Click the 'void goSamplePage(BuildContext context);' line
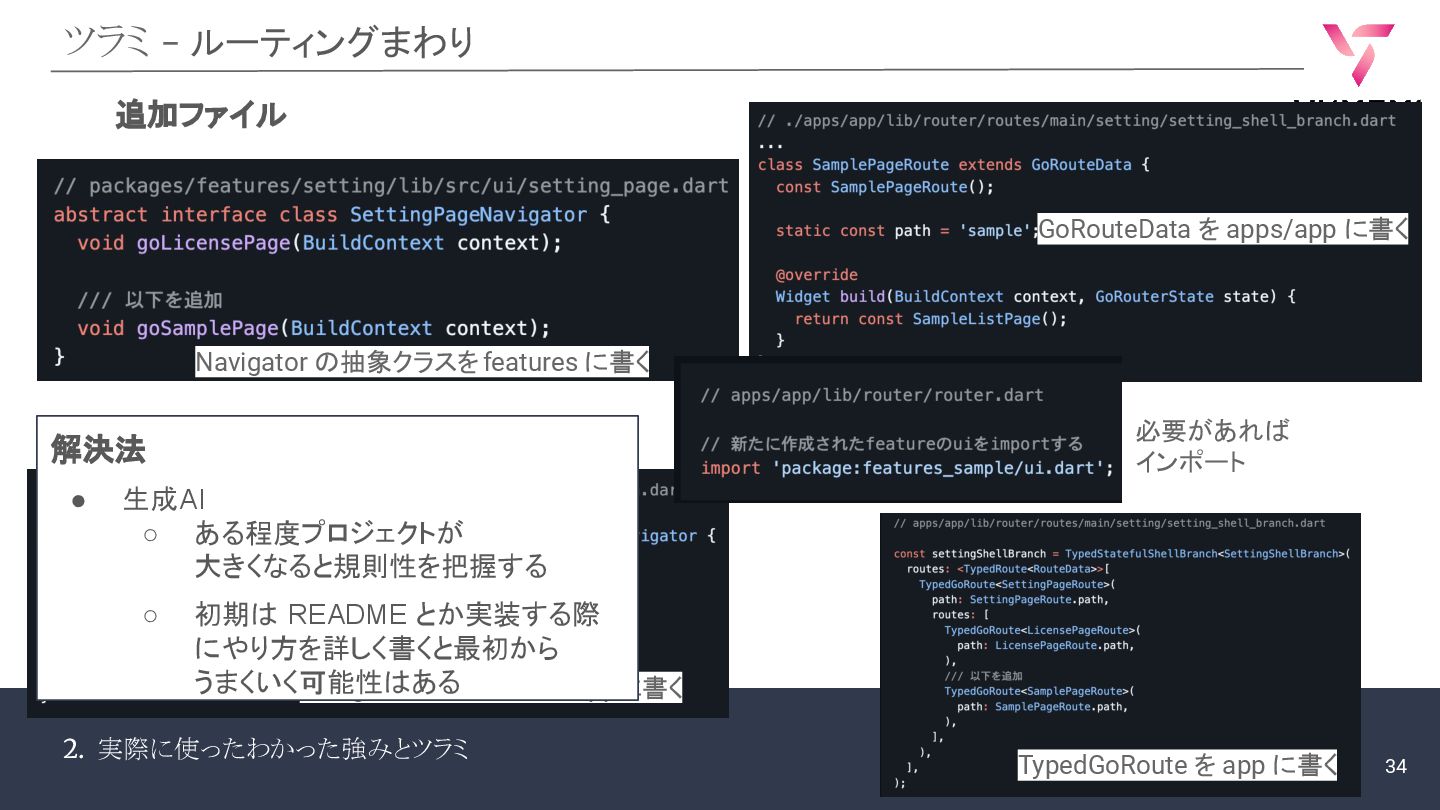The image size is (1440, 810). click(314, 328)
